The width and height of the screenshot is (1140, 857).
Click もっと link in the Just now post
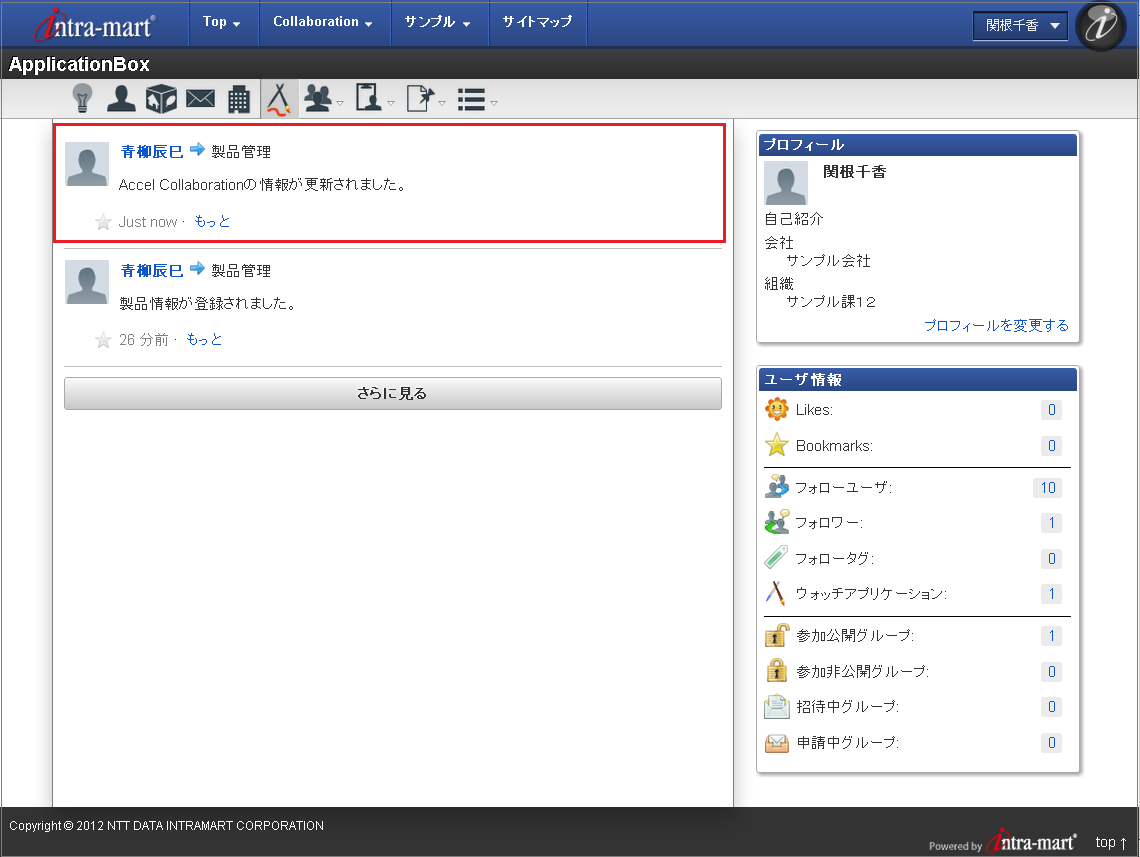212,222
